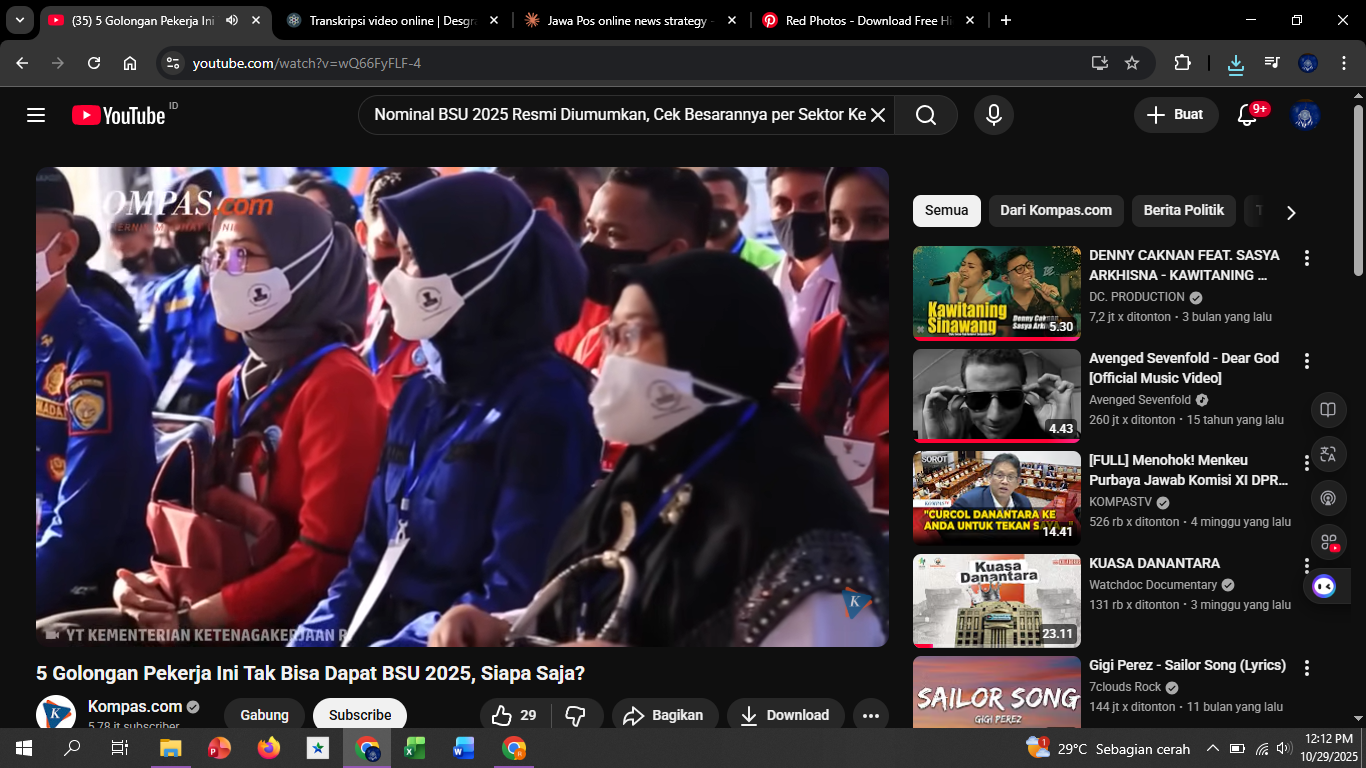Screen dimensions: 1366x768
Task: Open the Chrome three-dot menu
Action: [1344, 63]
